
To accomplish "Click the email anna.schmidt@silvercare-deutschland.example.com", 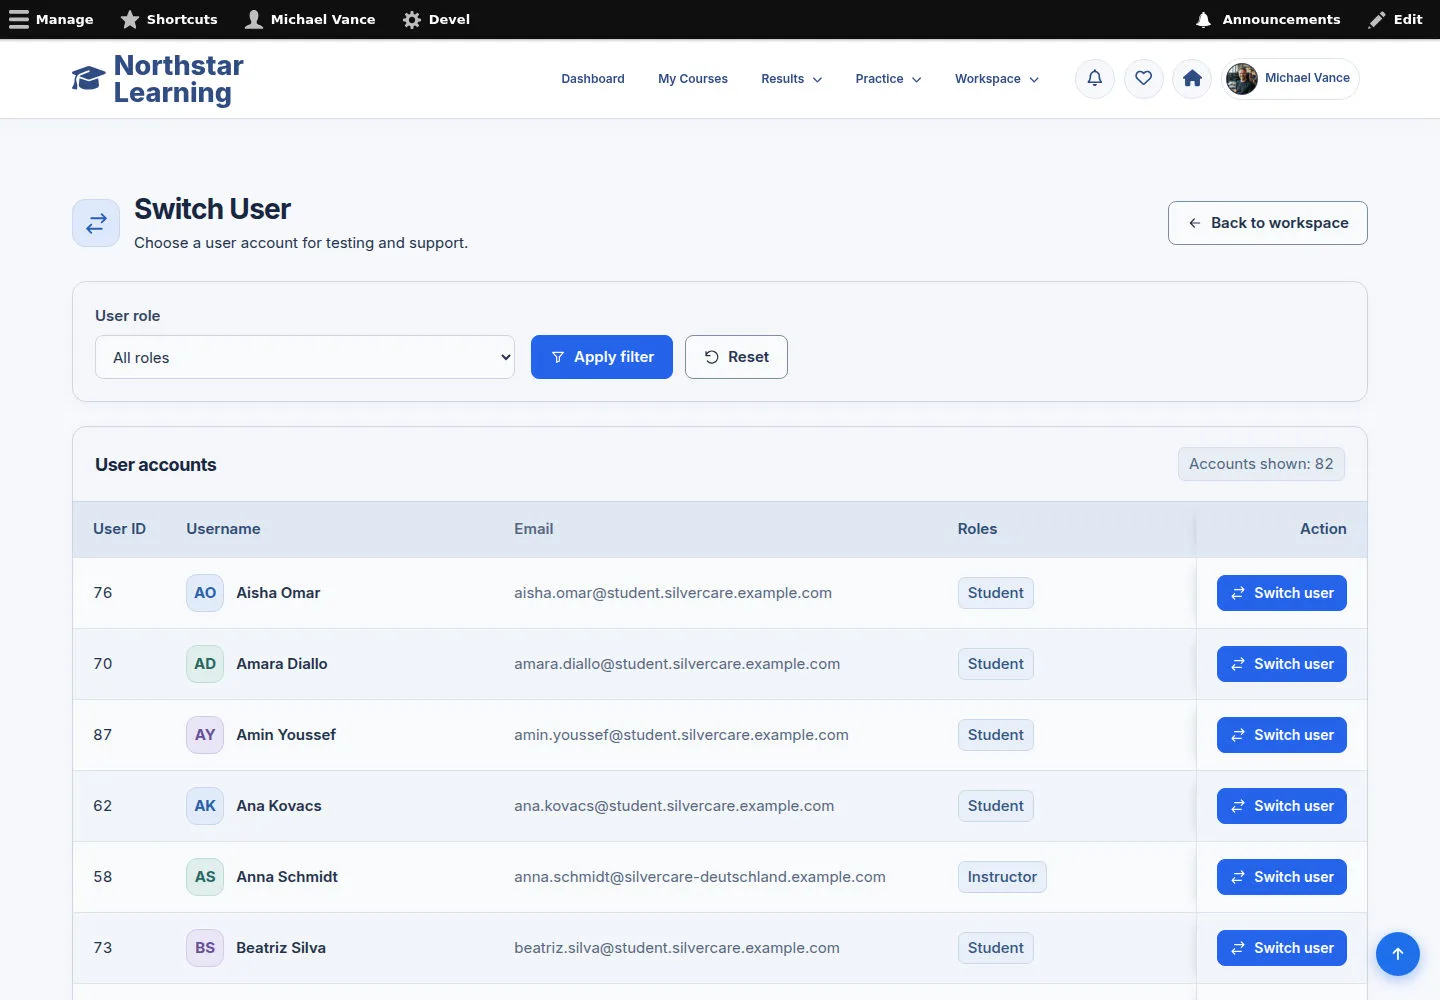I will tap(700, 877).
